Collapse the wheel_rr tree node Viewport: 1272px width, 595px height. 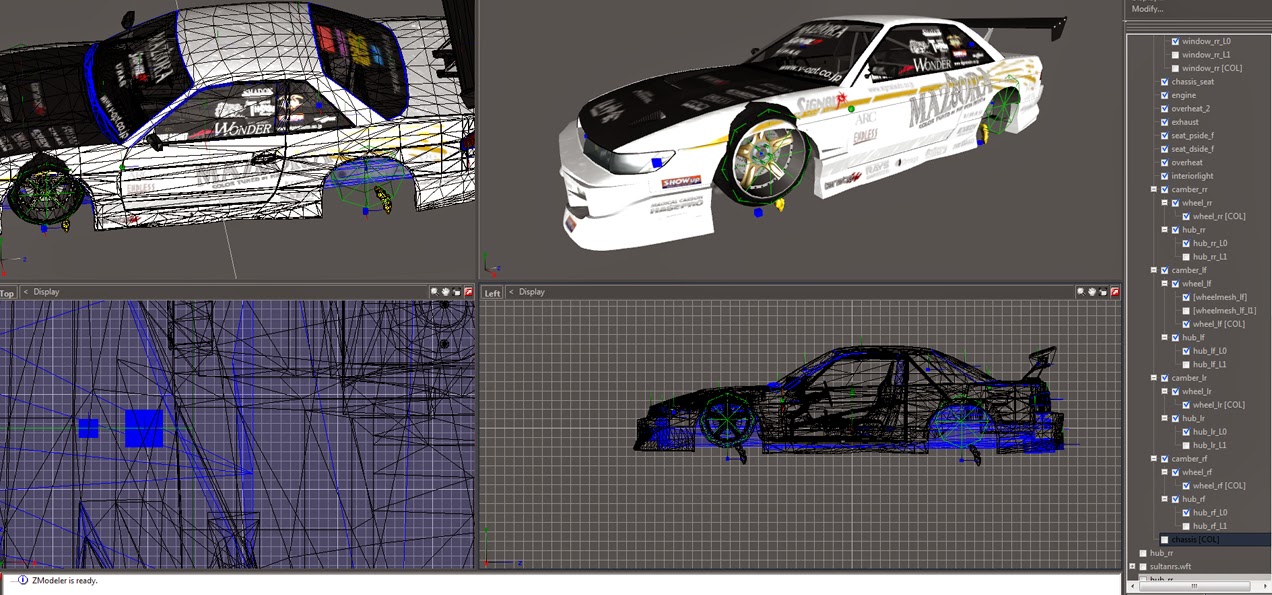[x=1164, y=203]
